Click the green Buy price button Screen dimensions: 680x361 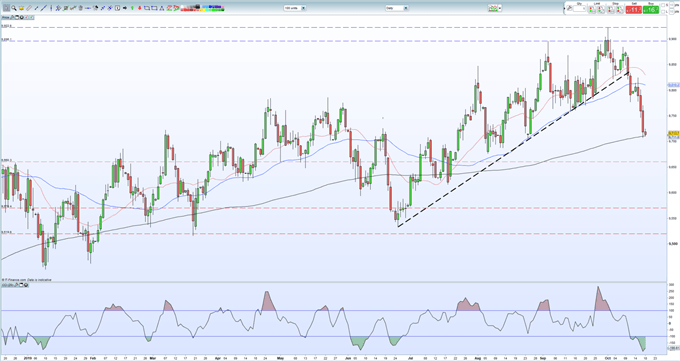(651, 10)
